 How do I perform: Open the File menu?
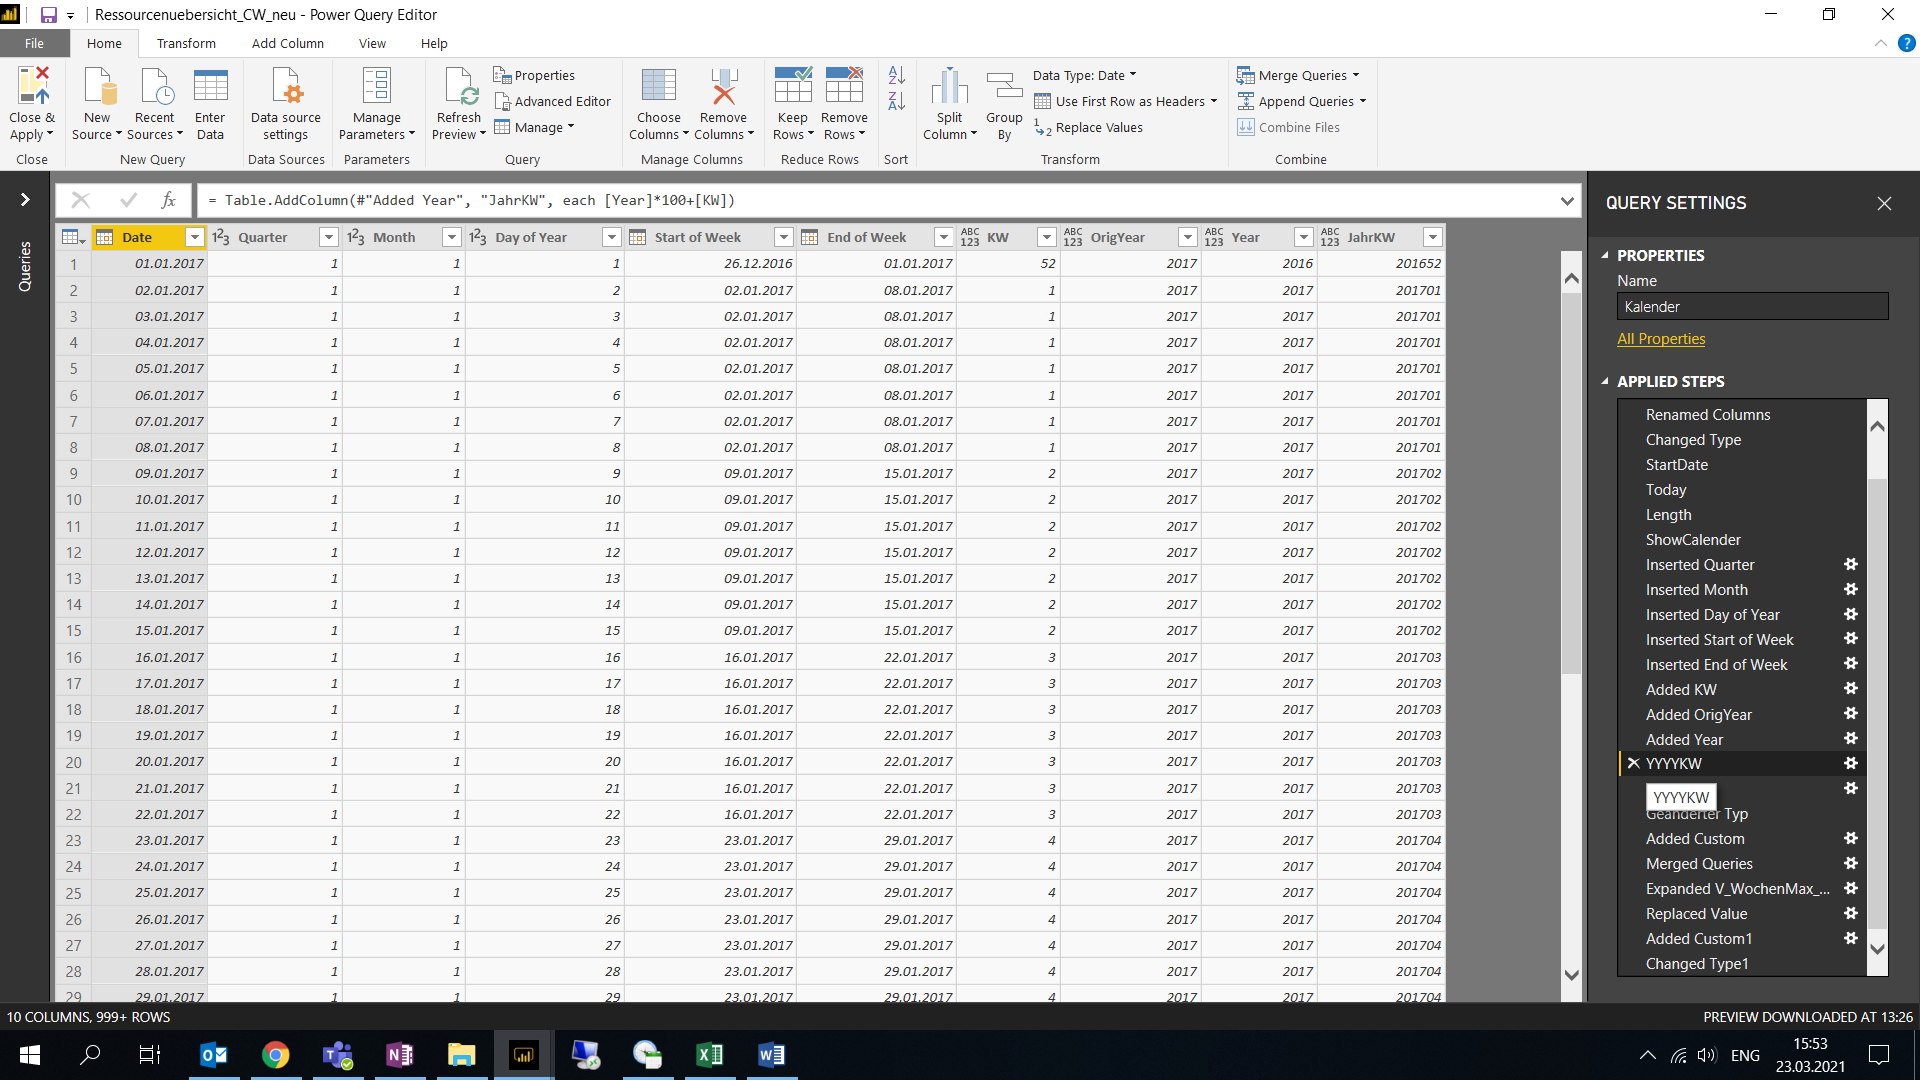point(35,43)
